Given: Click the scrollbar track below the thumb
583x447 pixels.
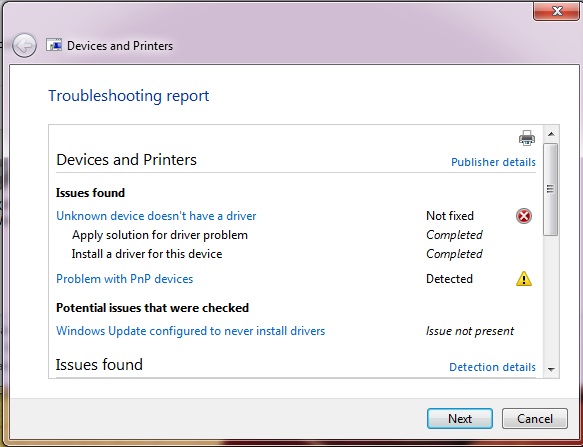Looking at the screenshot, I should click(551, 298).
